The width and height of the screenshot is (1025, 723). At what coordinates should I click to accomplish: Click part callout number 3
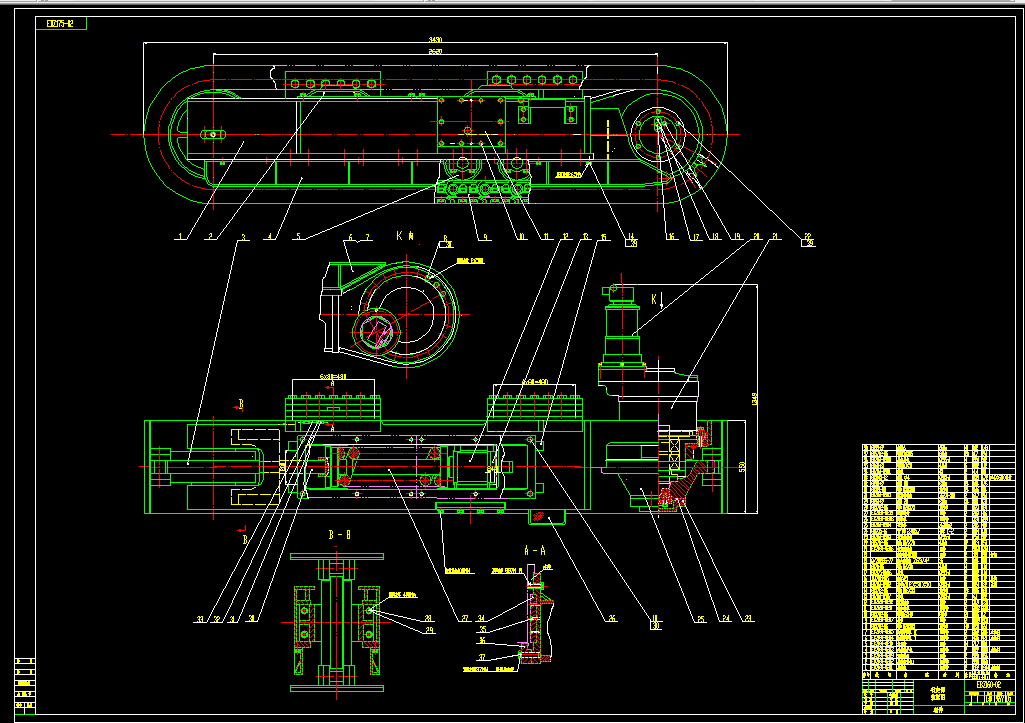pos(244,237)
